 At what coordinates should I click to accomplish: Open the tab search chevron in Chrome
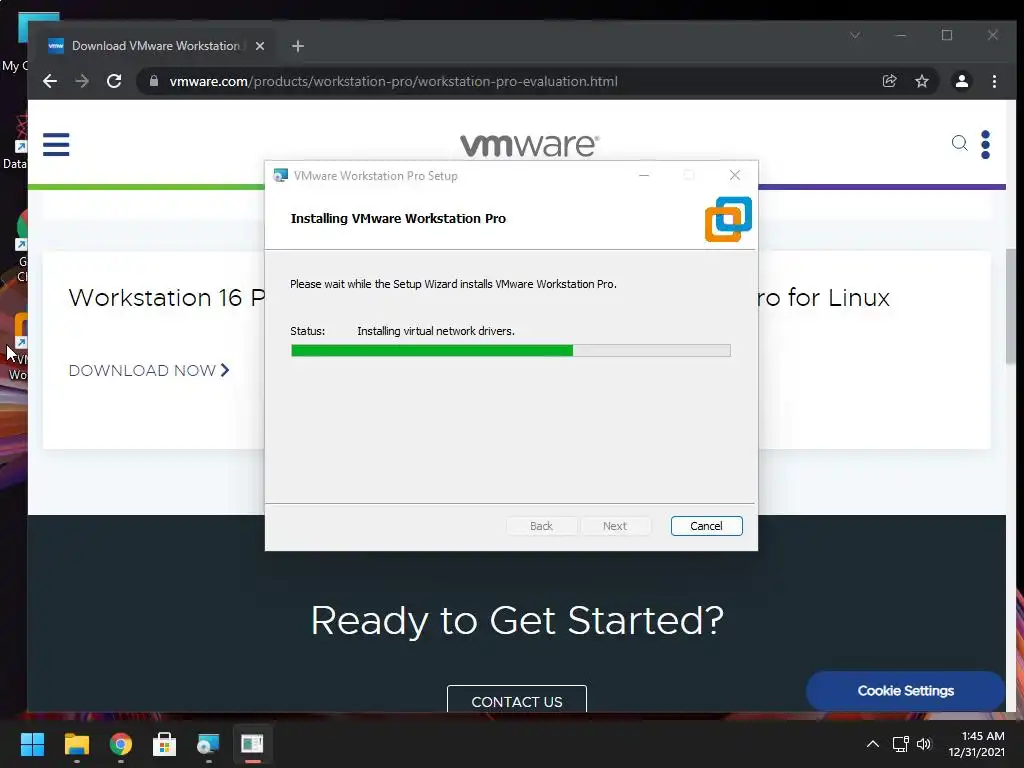pos(855,35)
